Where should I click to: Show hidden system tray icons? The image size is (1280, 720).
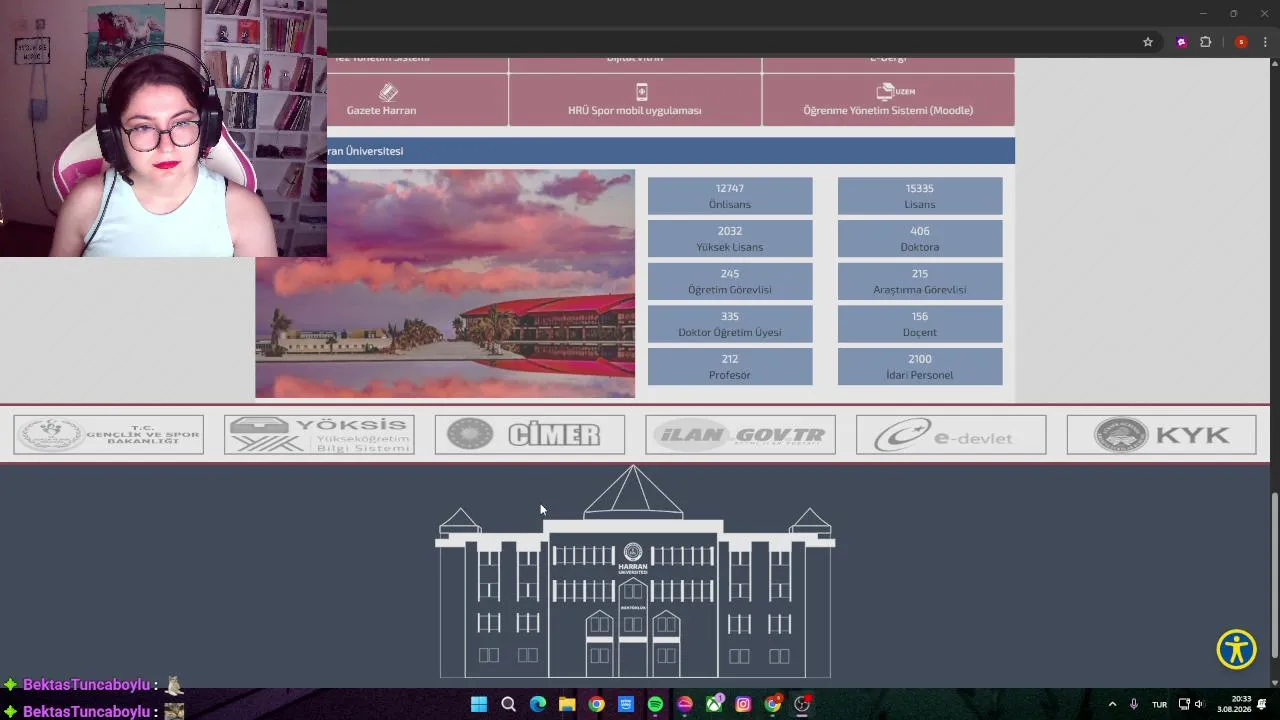click(x=1112, y=704)
